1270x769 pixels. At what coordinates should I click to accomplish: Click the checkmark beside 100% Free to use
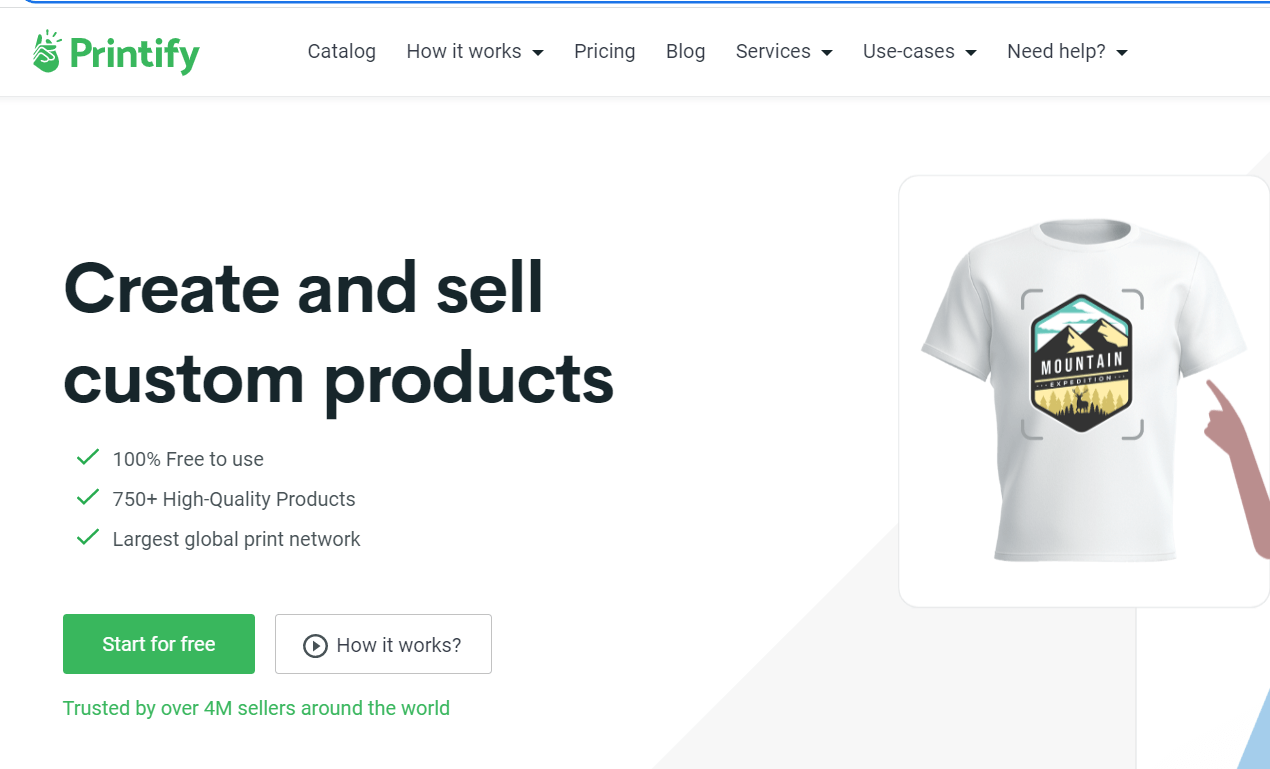point(88,458)
